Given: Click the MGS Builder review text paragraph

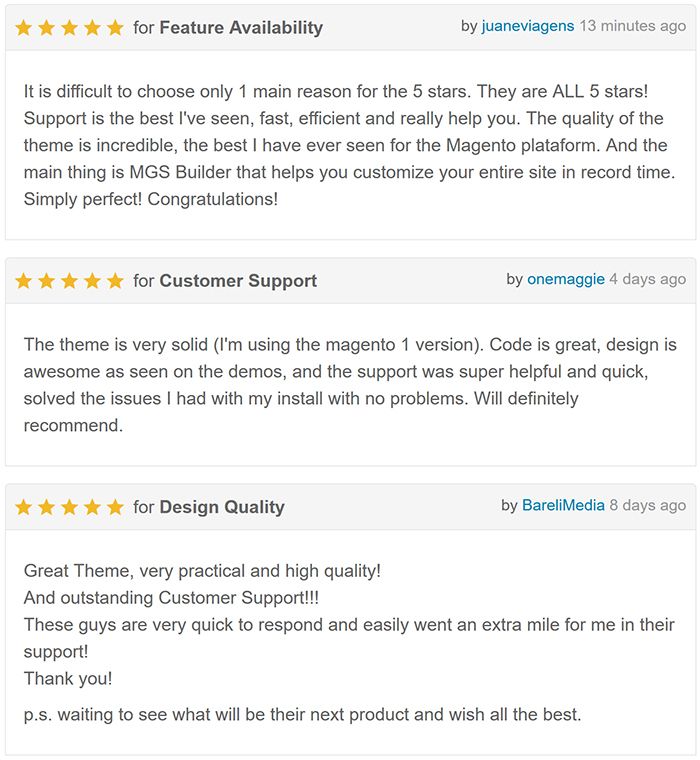Looking at the screenshot, I should click(350, 145).
